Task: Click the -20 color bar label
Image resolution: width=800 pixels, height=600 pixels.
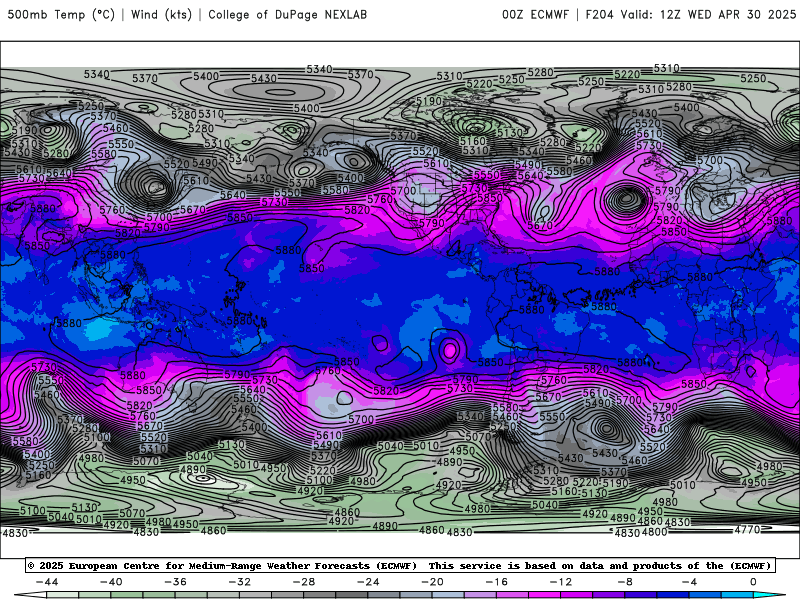Action: click(433, 582)
